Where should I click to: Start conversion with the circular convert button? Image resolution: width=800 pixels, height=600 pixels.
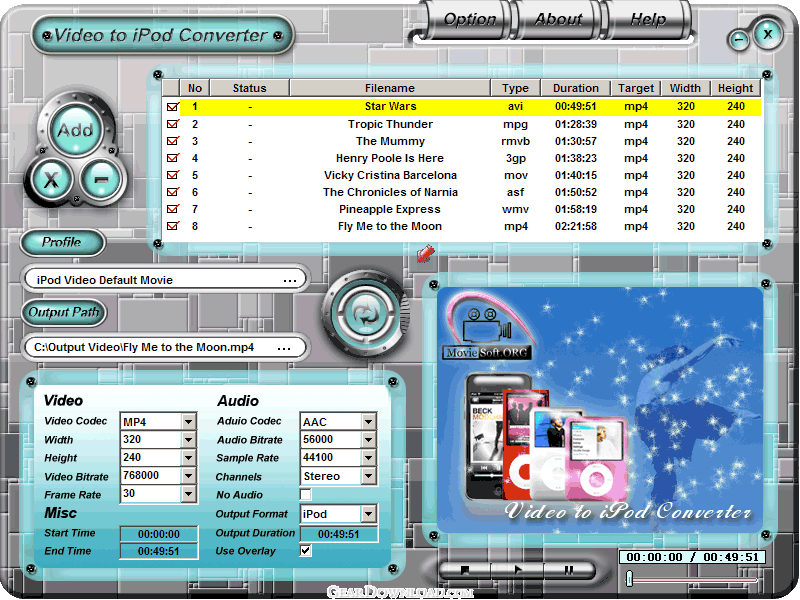[x=365, y=313]
